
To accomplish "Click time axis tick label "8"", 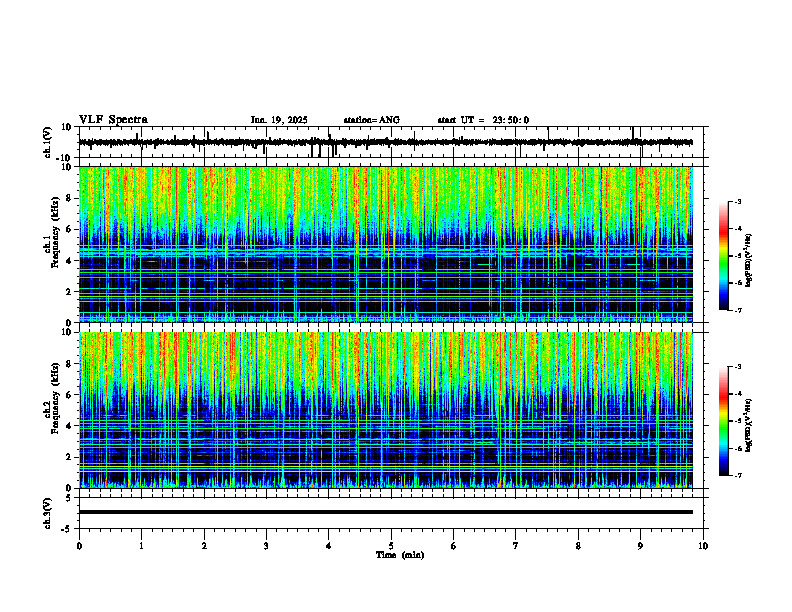I will tap(578, 546).
